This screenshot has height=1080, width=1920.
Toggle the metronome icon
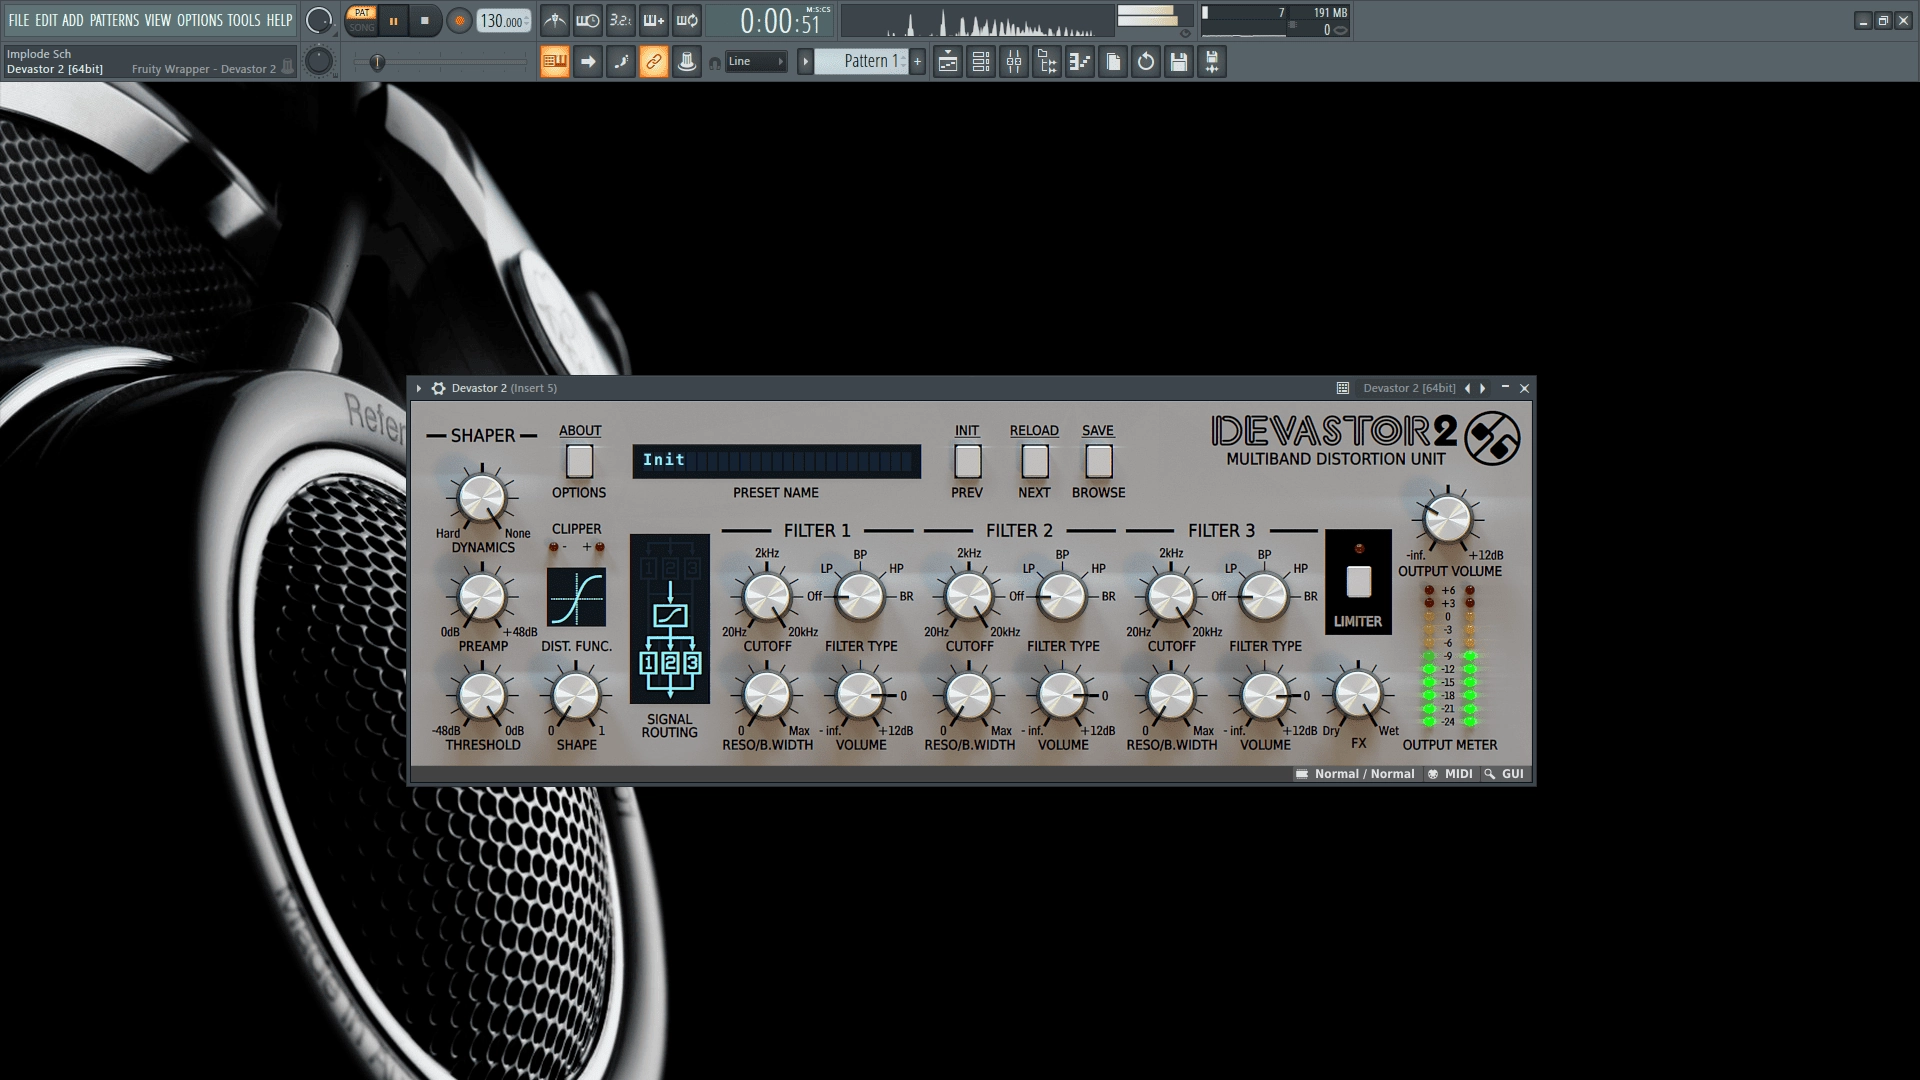tap(554, 20)
